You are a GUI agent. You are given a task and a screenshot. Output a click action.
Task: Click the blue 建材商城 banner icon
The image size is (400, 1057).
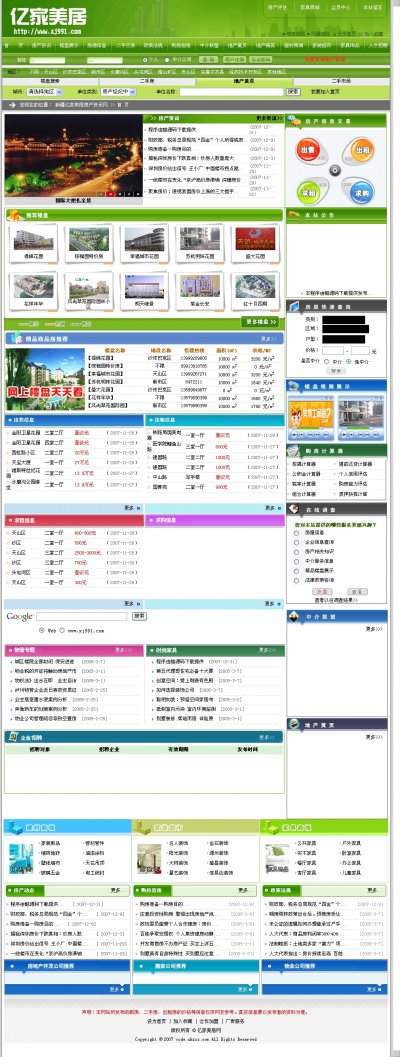click(x=14, y=827)
